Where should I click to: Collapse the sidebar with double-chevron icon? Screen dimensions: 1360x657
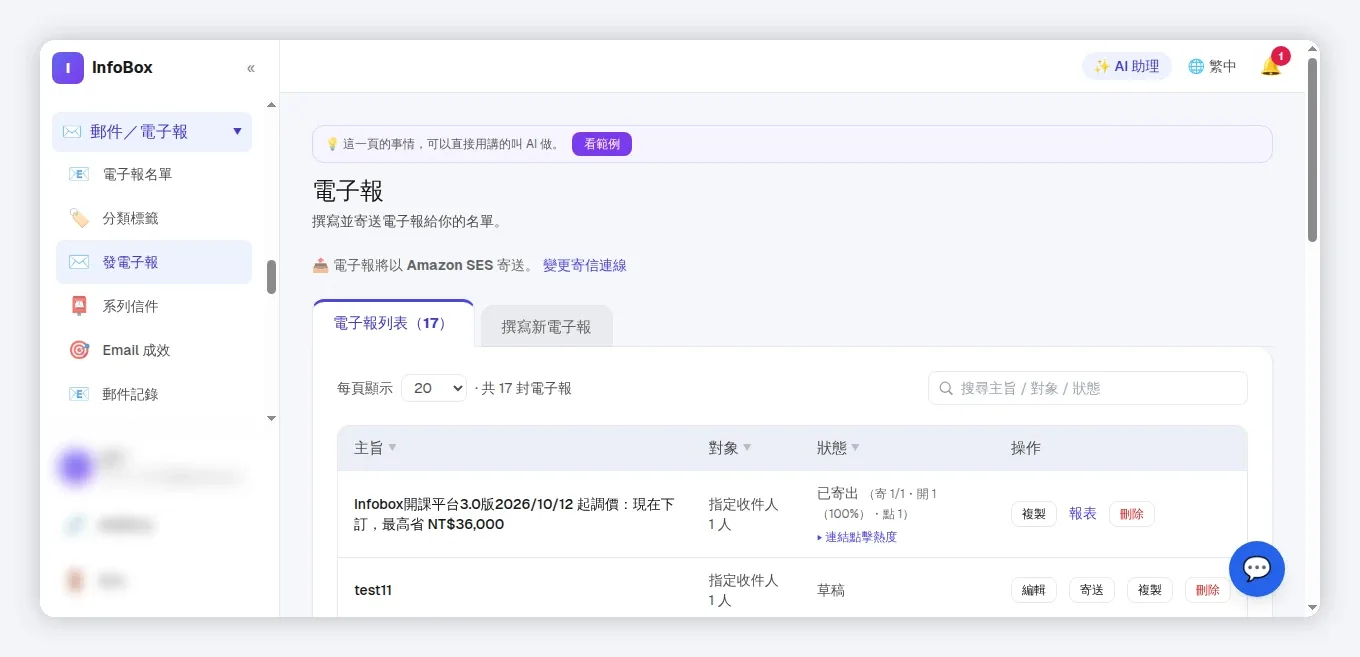tap(251, 68)
